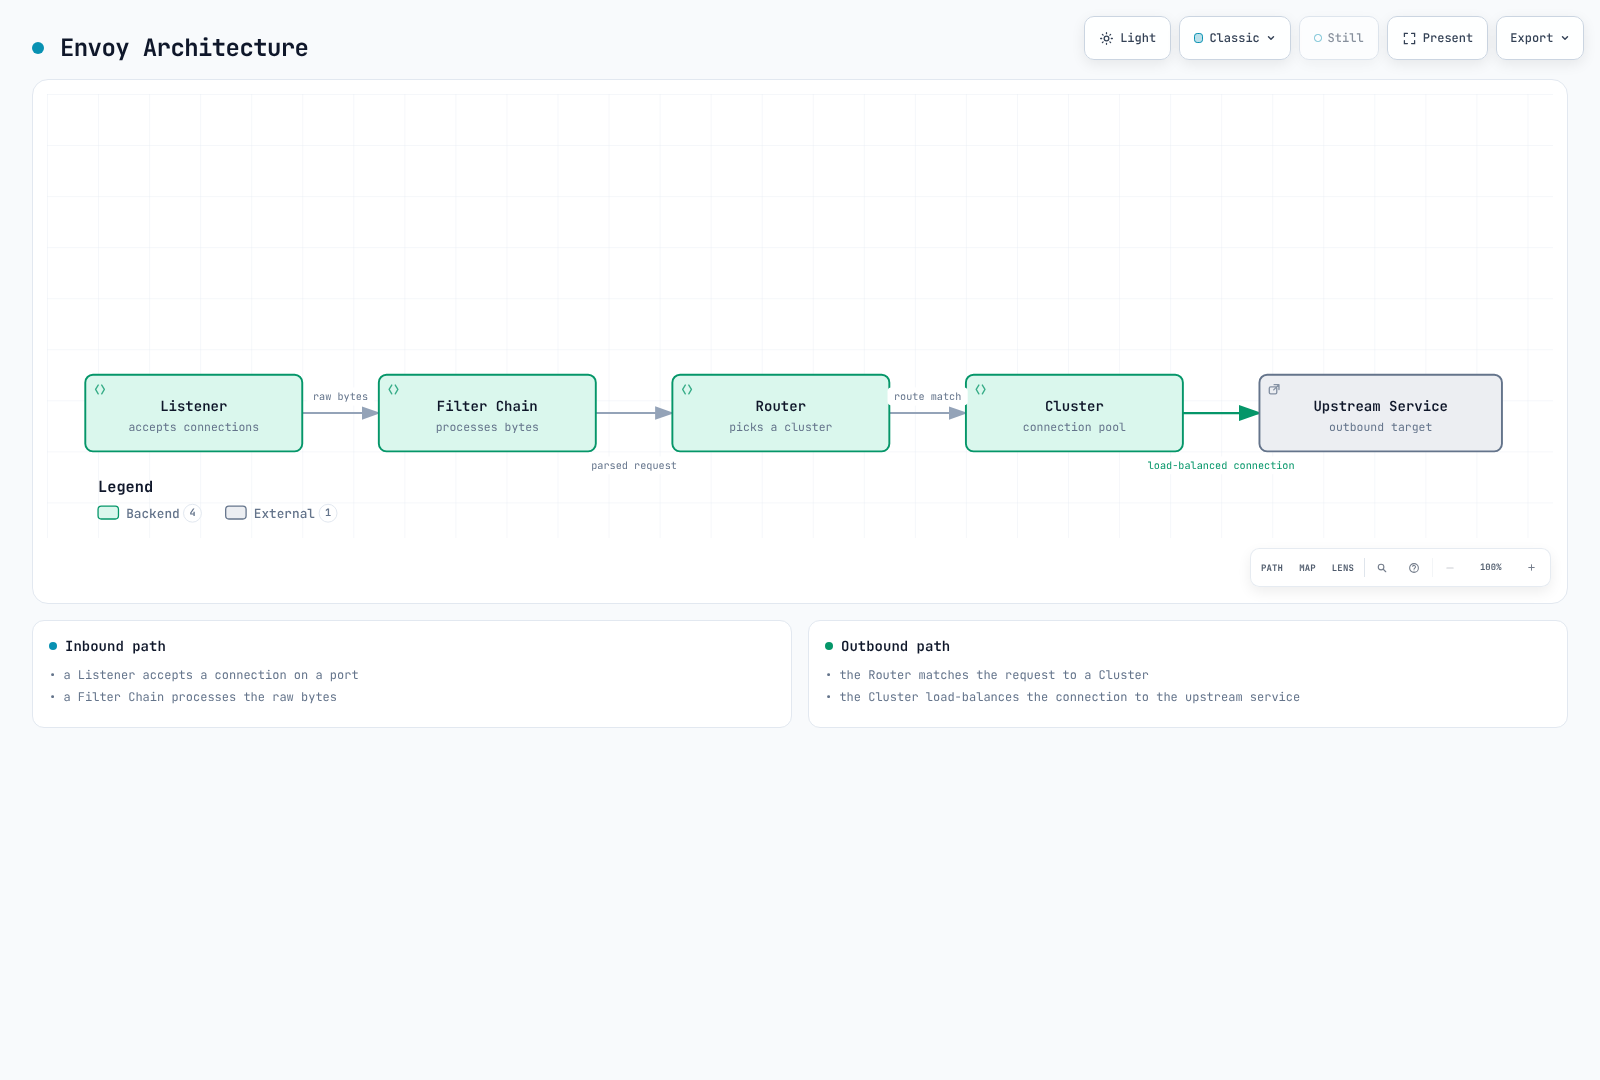Click the code icon on Router node

pyautogui.click(x=687, y=390)
